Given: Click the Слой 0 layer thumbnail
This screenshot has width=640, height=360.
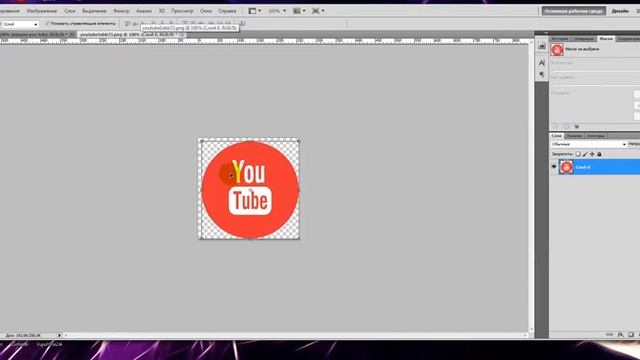Looking at the screenshot, I should tap(566, 167).
